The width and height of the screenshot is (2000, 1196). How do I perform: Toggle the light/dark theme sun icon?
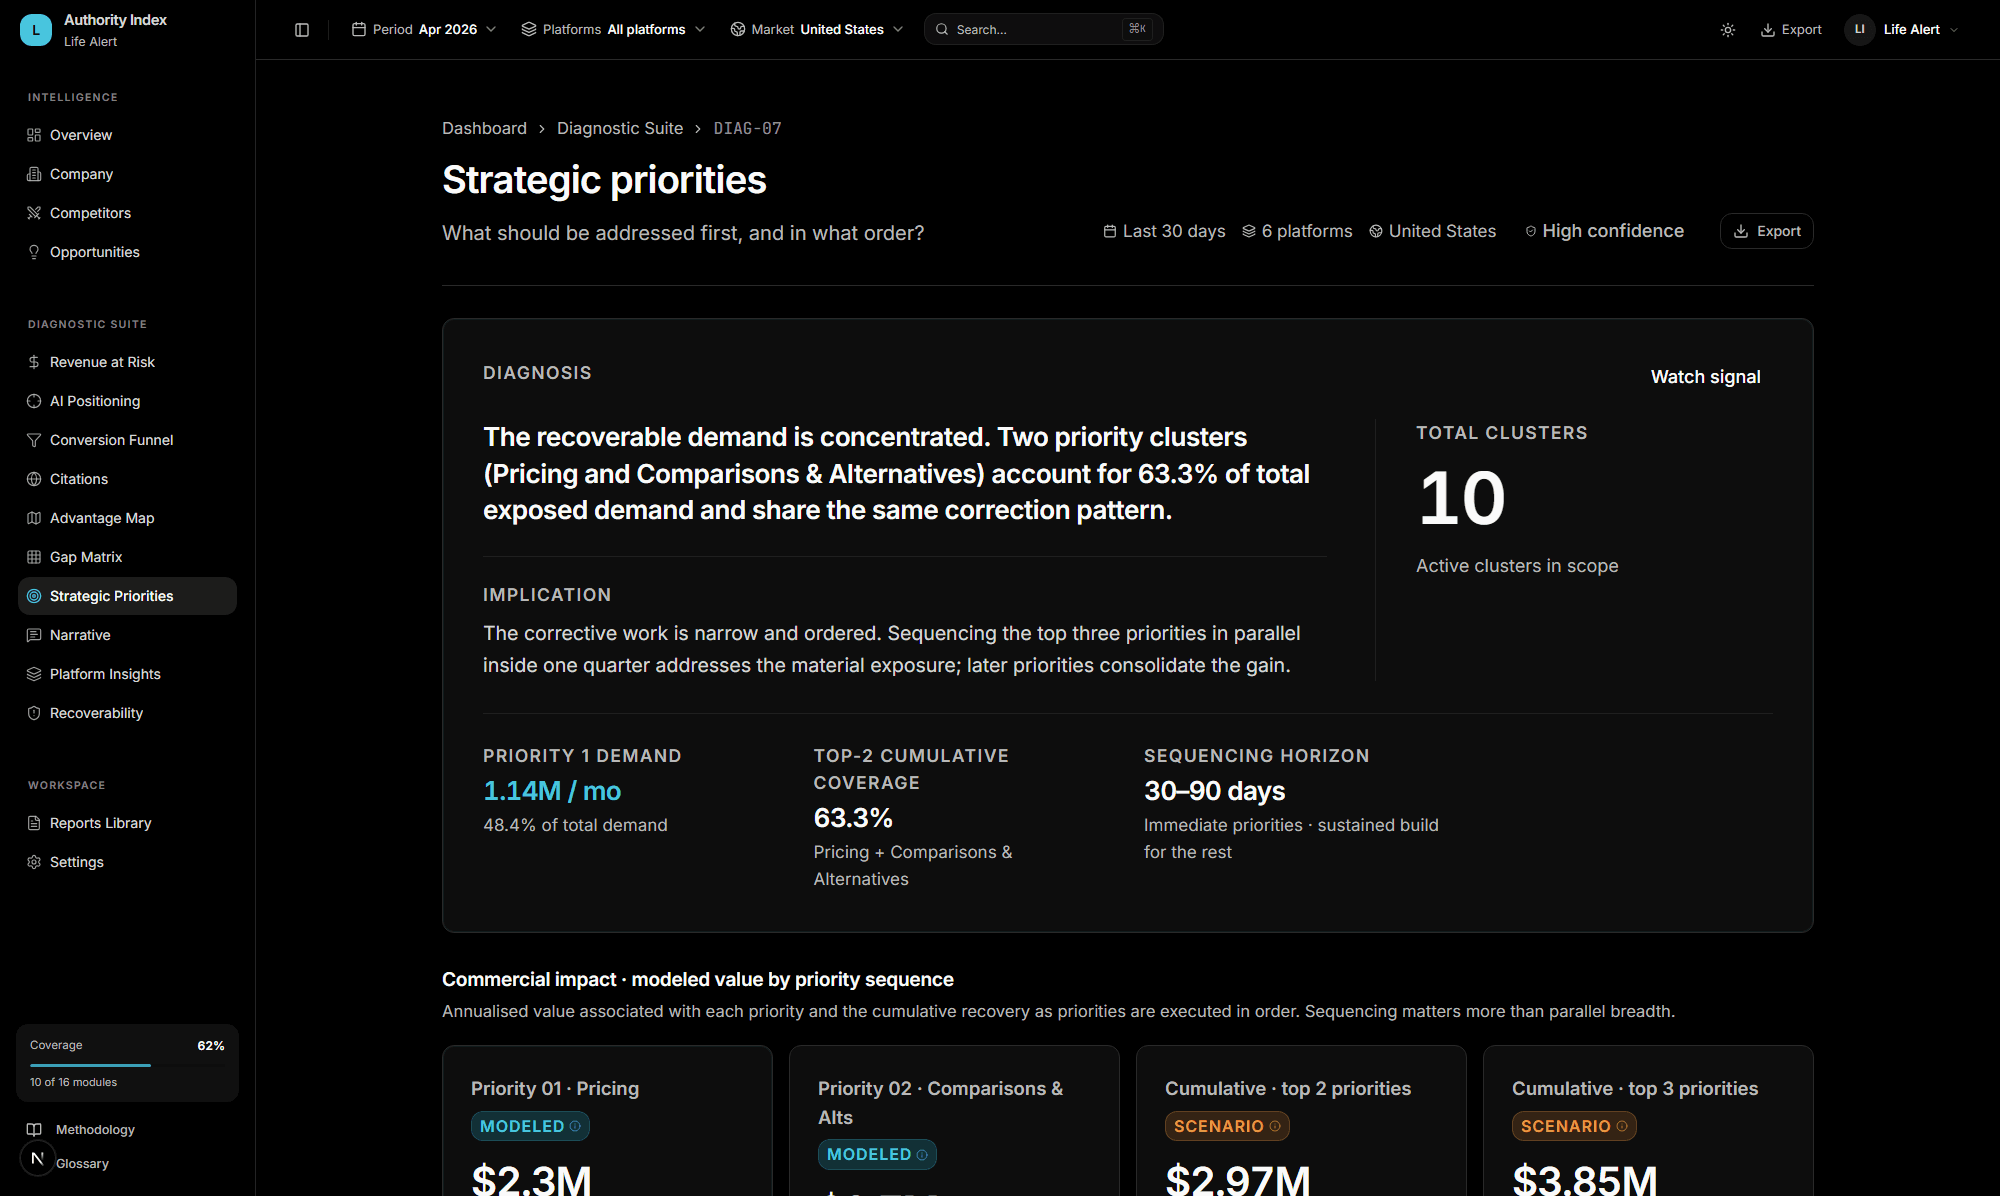1727,30
